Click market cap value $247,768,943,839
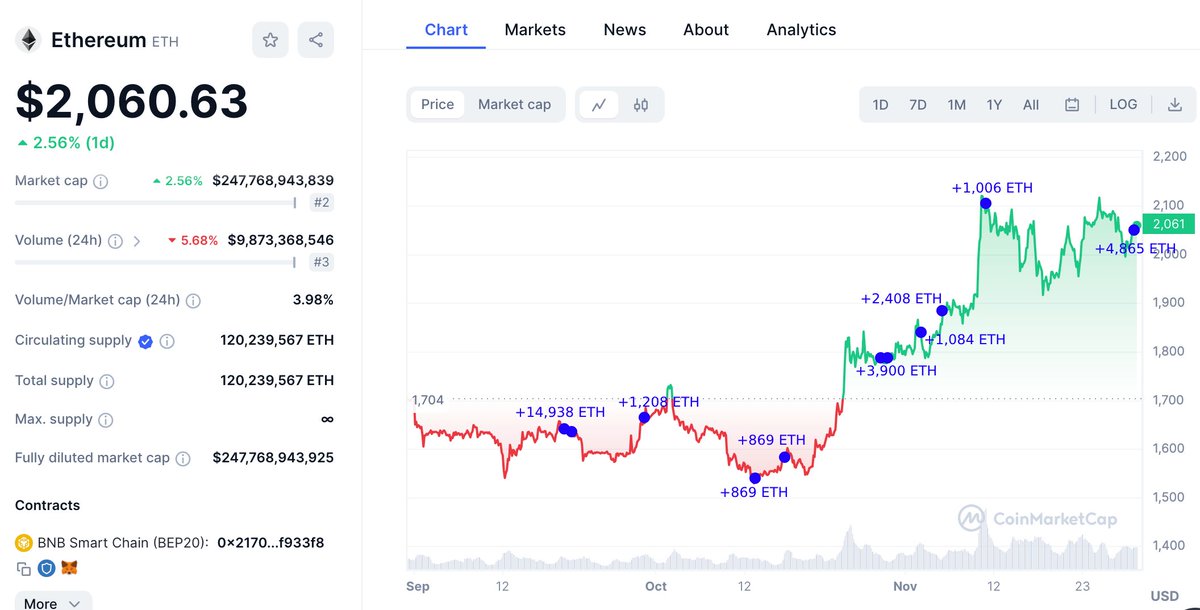 [273, 181]
